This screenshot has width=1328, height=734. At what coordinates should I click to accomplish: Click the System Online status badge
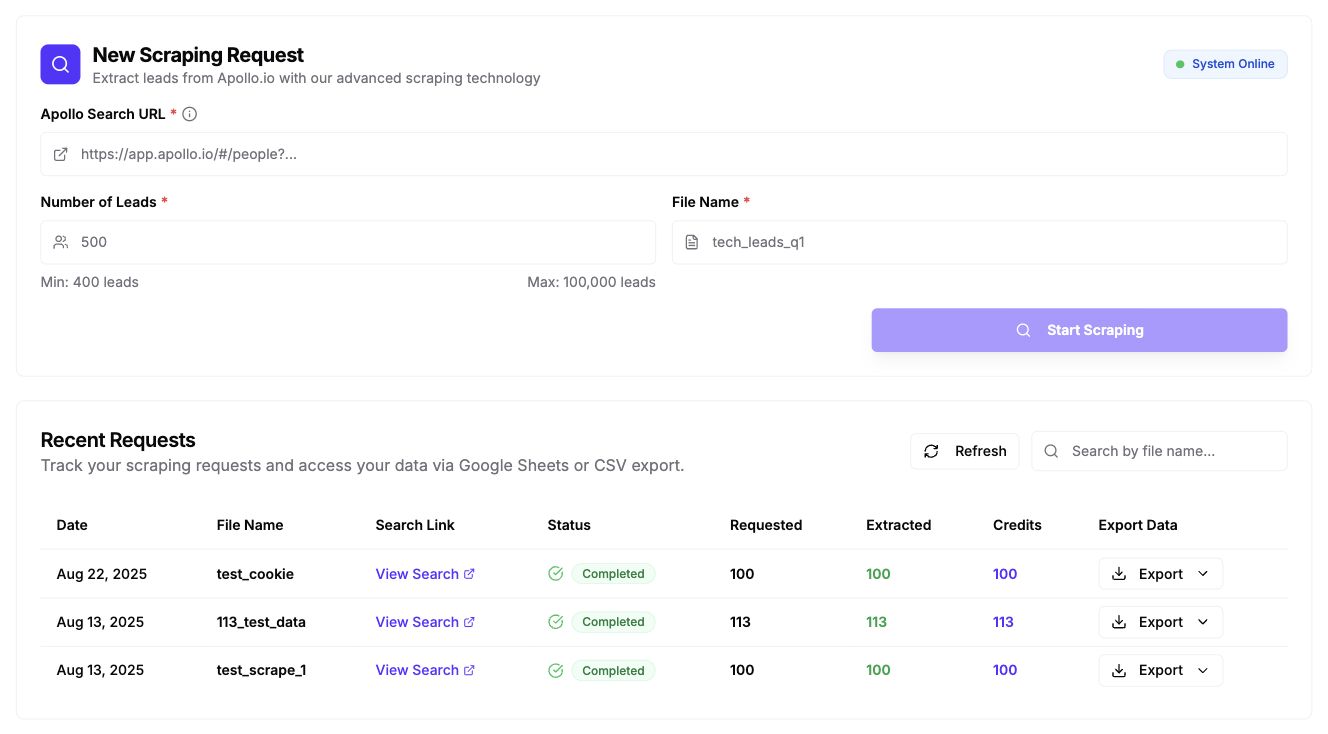click(1225, 64)
